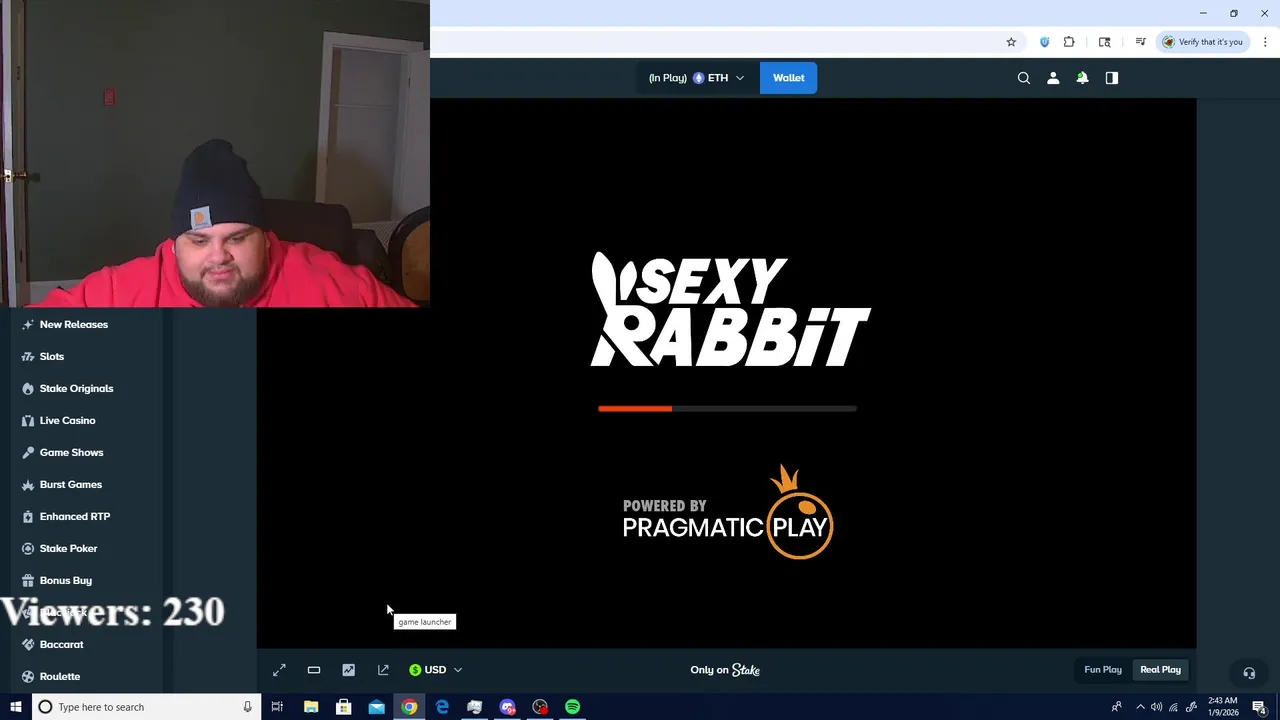Image resolution: width=1280 pixels, height=720 pixels.
Task: Open Roulette in the sidebar
Action: pos(59,676)
